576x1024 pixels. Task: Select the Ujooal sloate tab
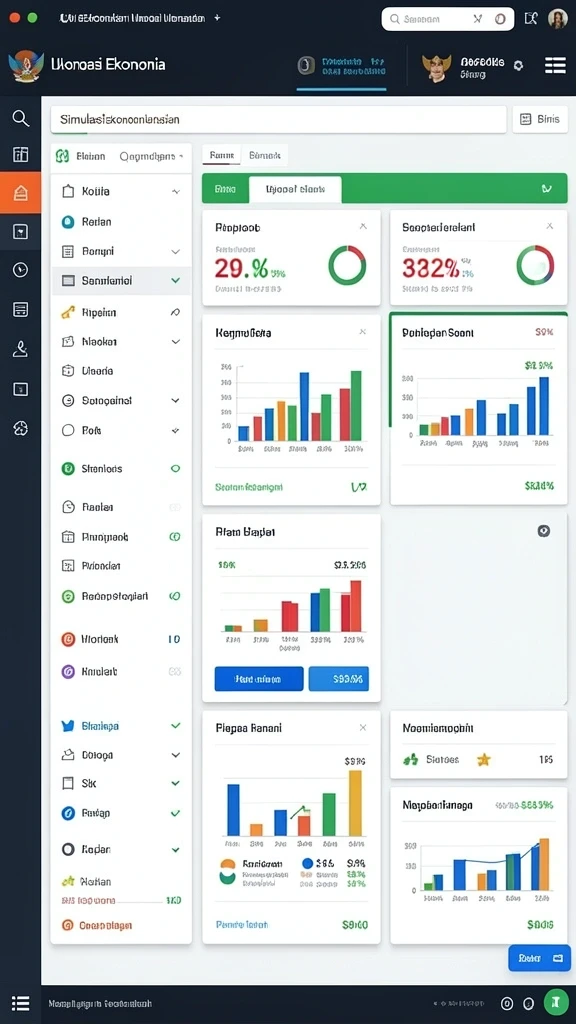(x=295, y=189)
